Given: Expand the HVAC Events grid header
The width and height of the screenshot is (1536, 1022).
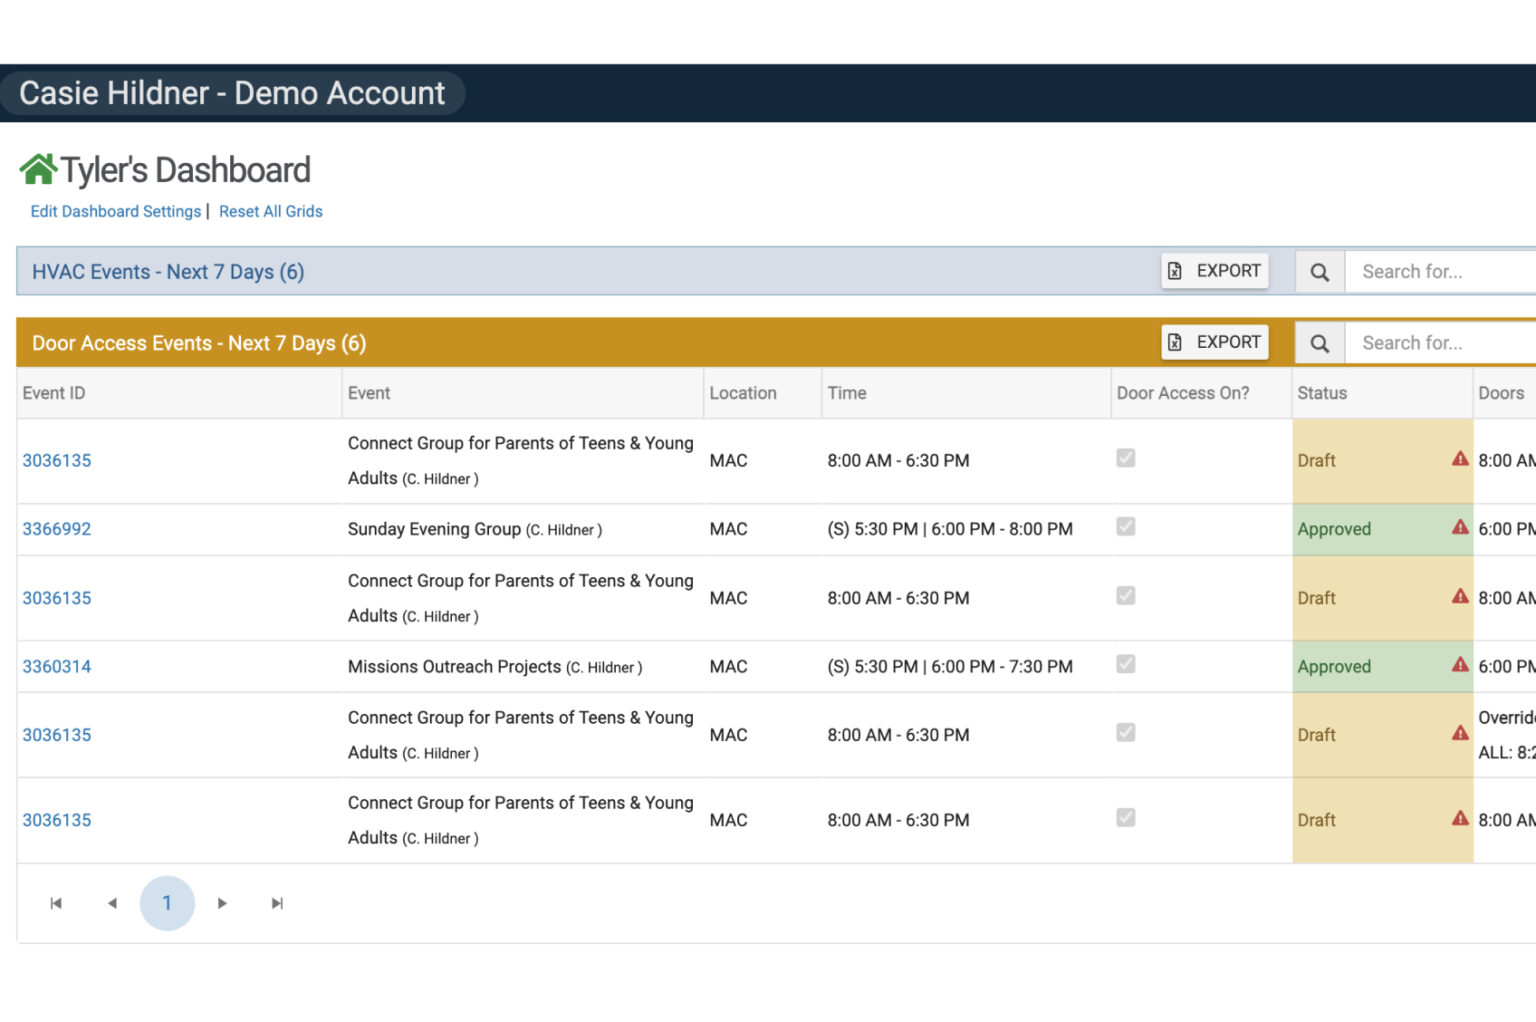Looking at the screenshot, I should click(166, 271).
